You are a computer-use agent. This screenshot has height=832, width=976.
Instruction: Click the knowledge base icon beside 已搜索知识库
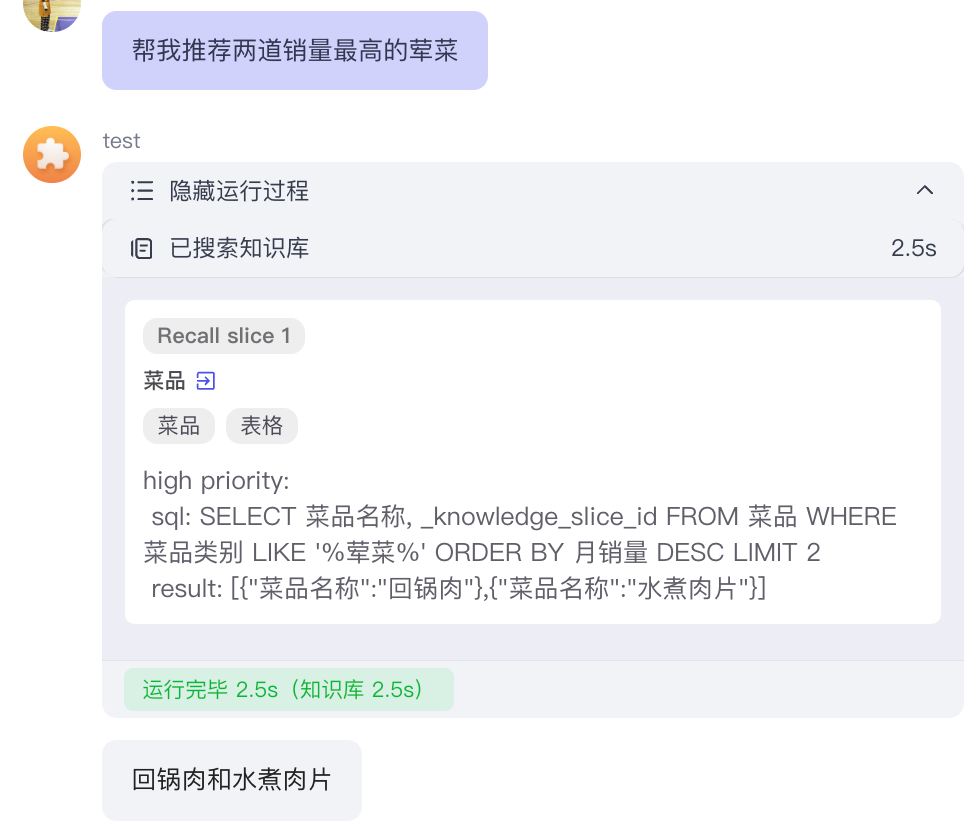click(142, 249)
